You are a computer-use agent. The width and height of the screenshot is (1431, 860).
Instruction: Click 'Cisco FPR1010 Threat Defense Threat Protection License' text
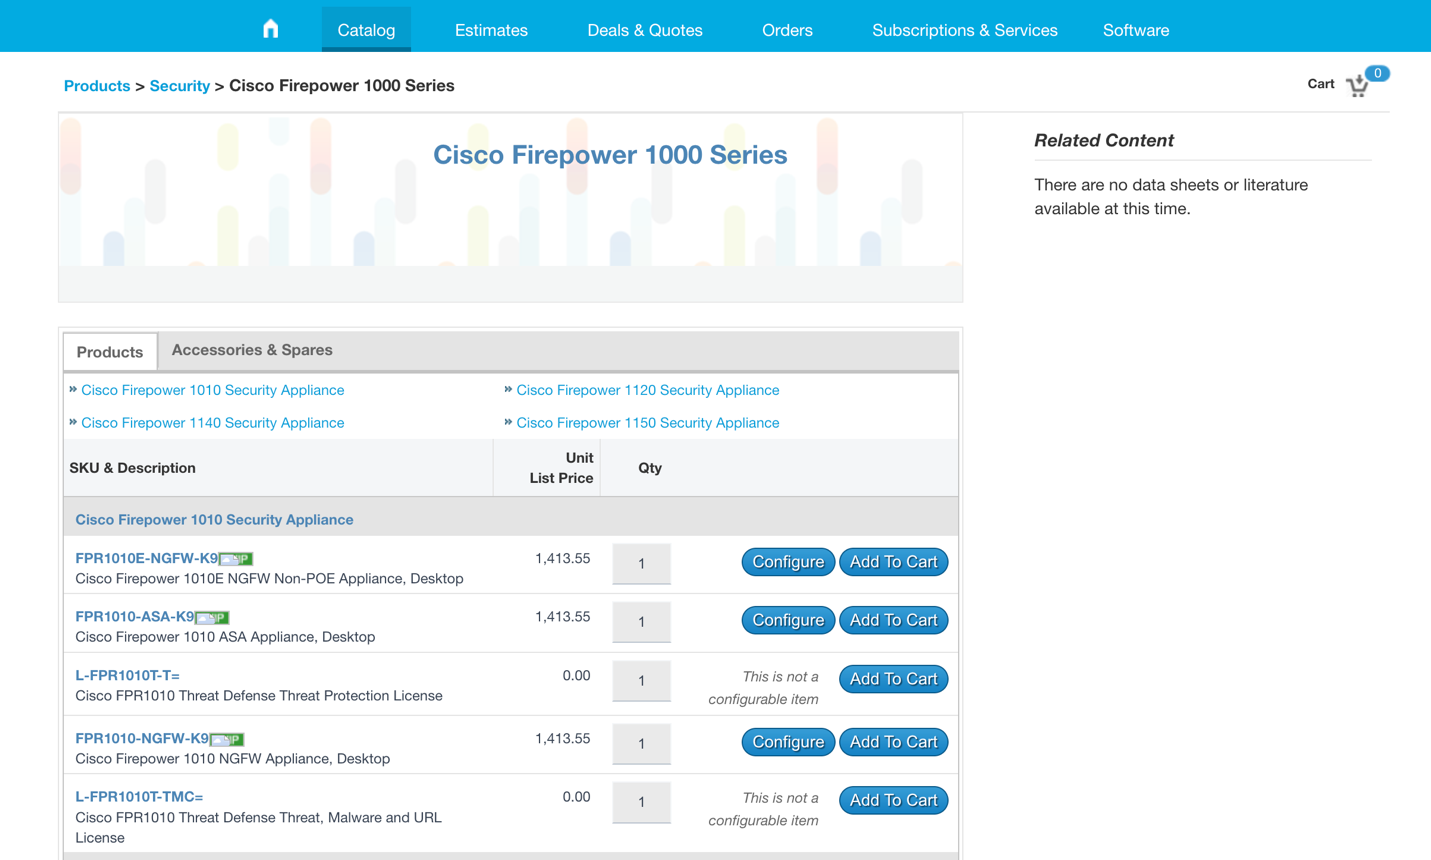258,696
